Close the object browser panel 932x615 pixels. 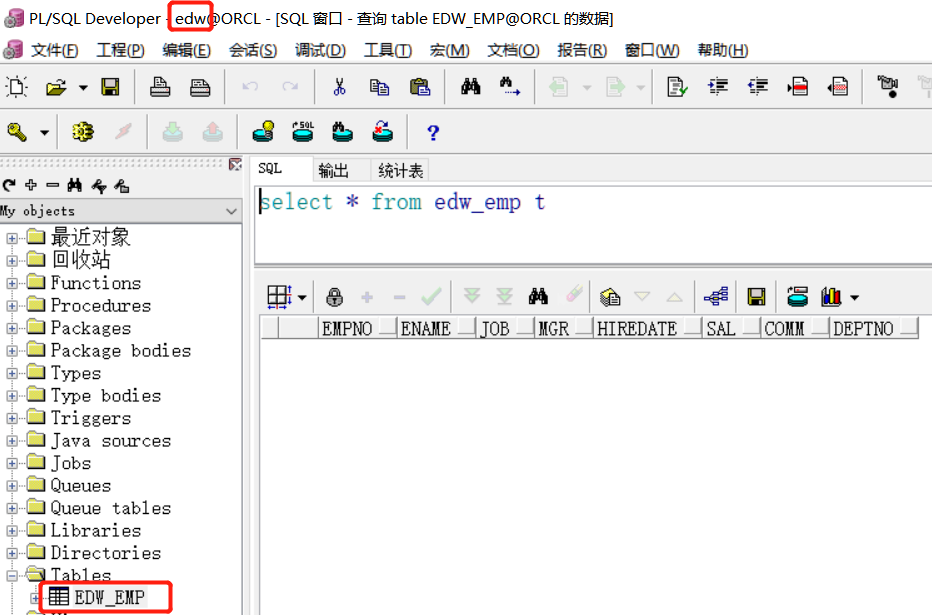(x=235, y=165)
